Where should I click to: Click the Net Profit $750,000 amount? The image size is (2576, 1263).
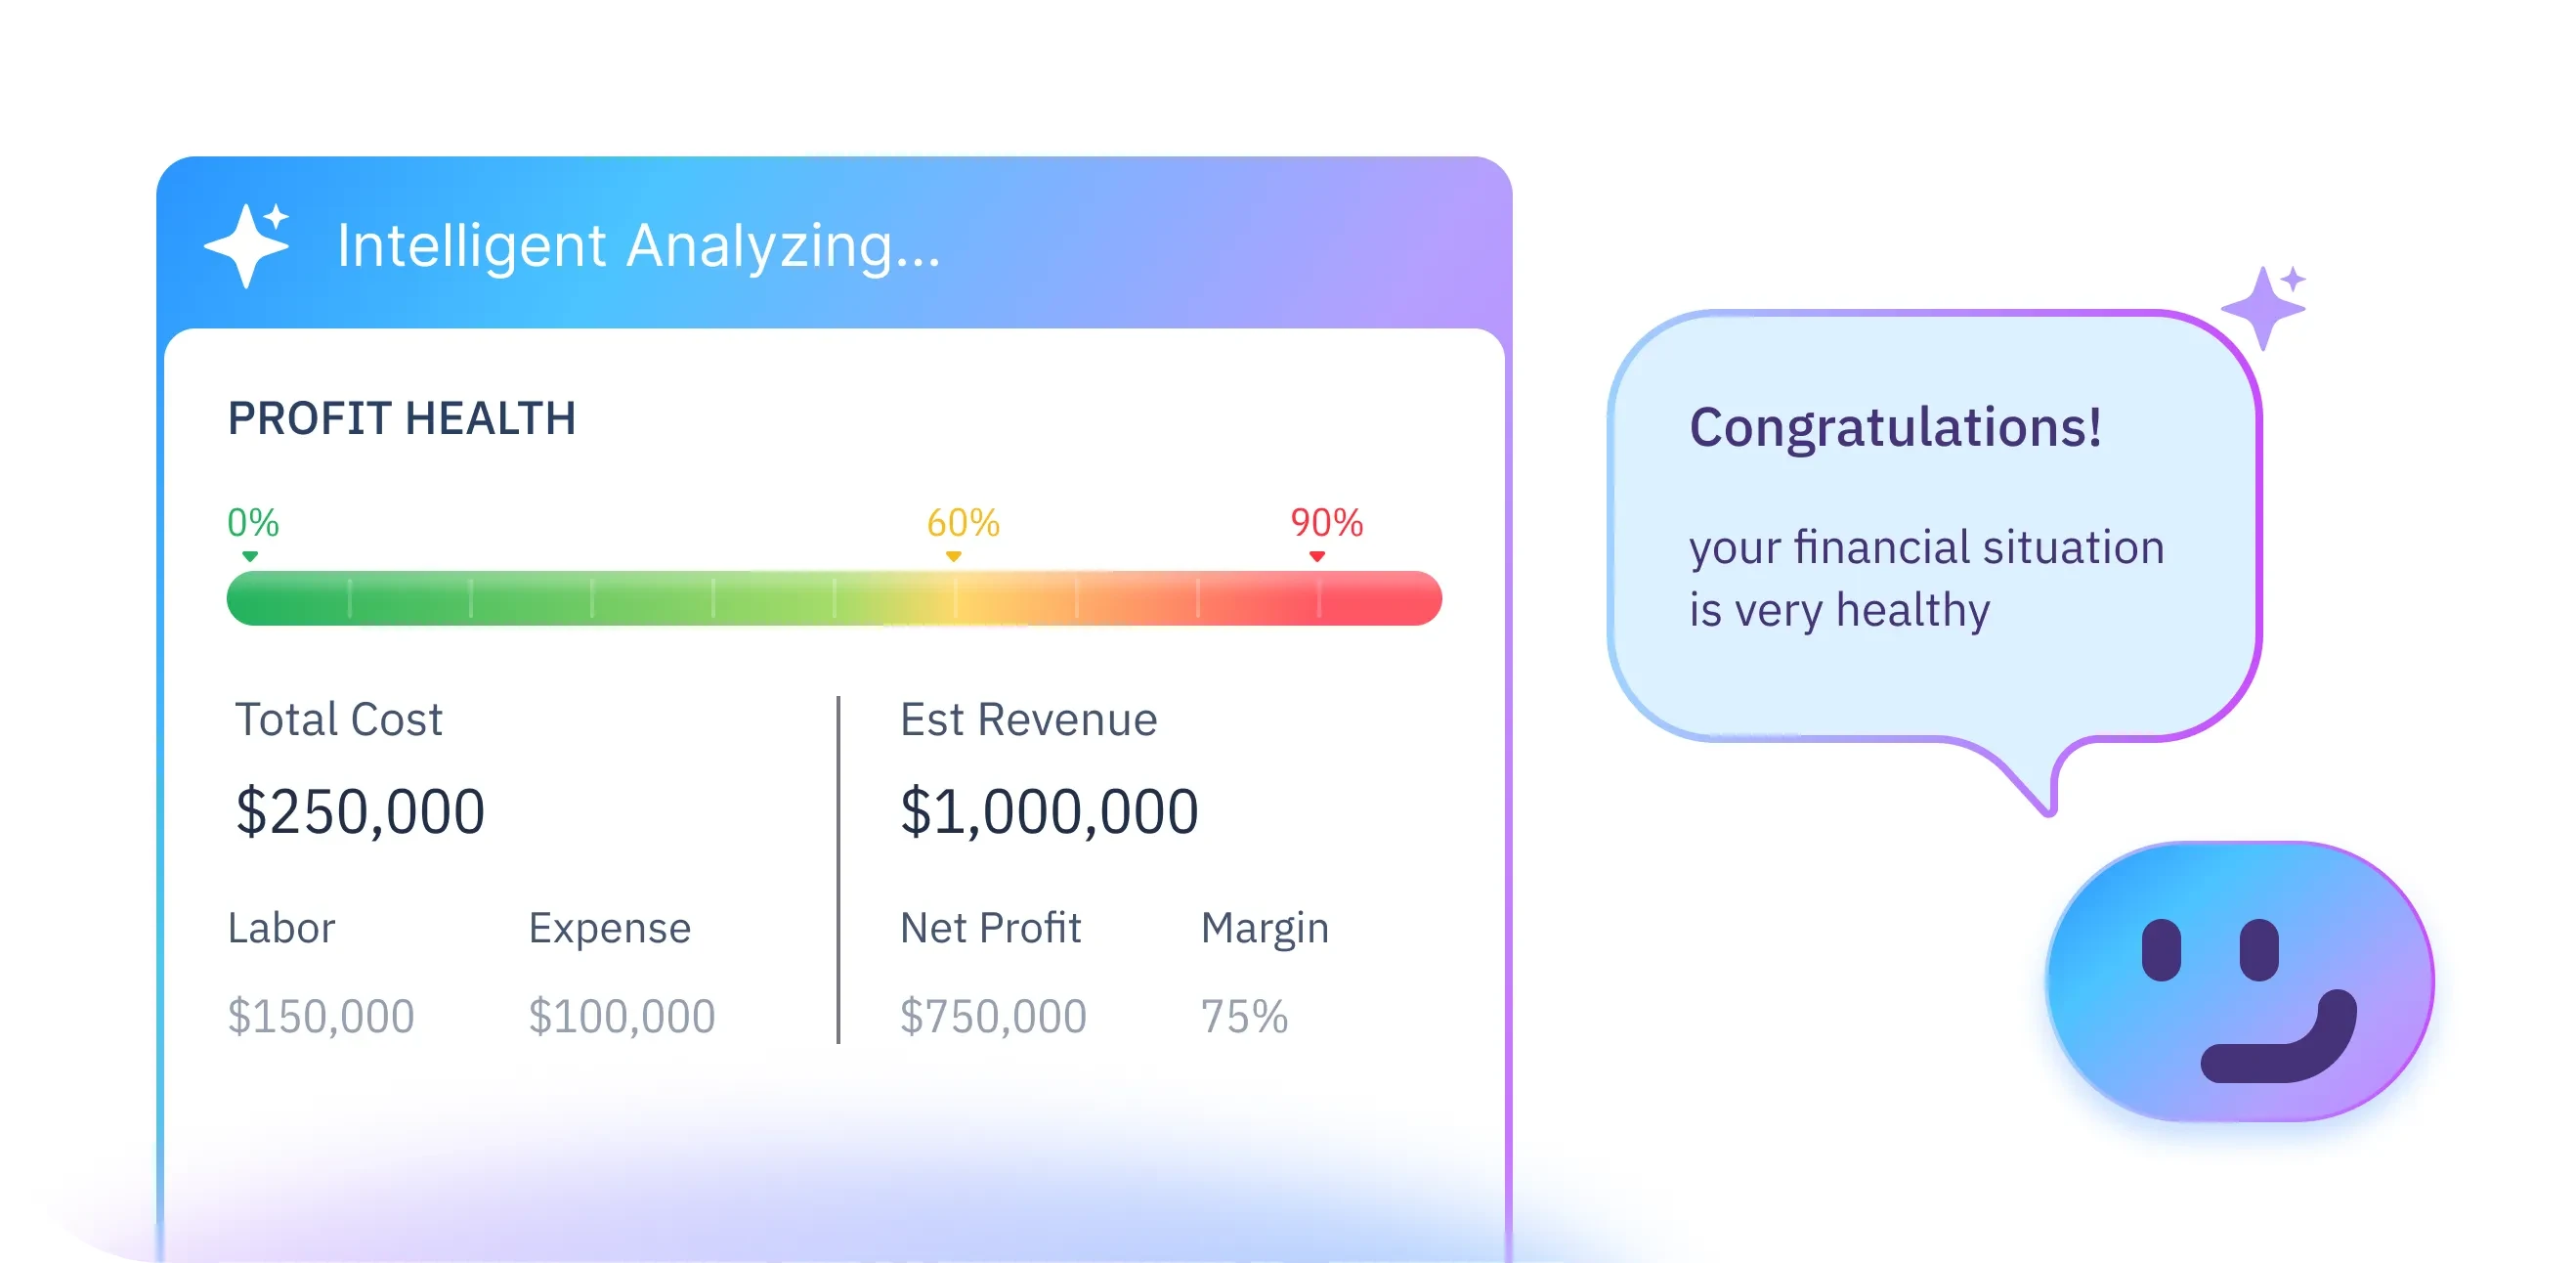click(x=992, y=1016)
